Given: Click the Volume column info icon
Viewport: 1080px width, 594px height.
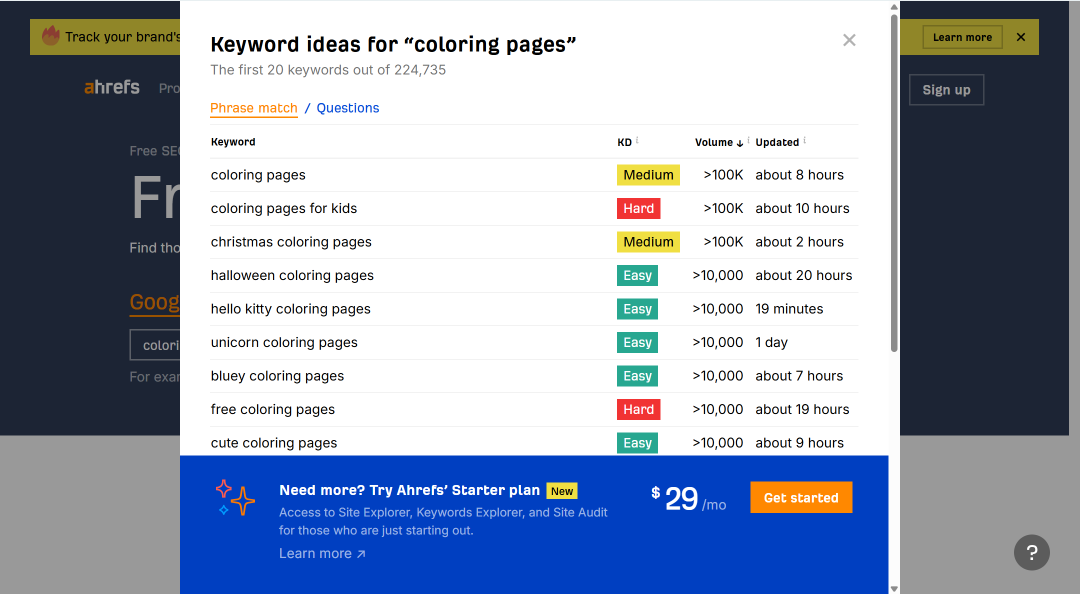Looking at the screenshot, I should click(749, 140).
